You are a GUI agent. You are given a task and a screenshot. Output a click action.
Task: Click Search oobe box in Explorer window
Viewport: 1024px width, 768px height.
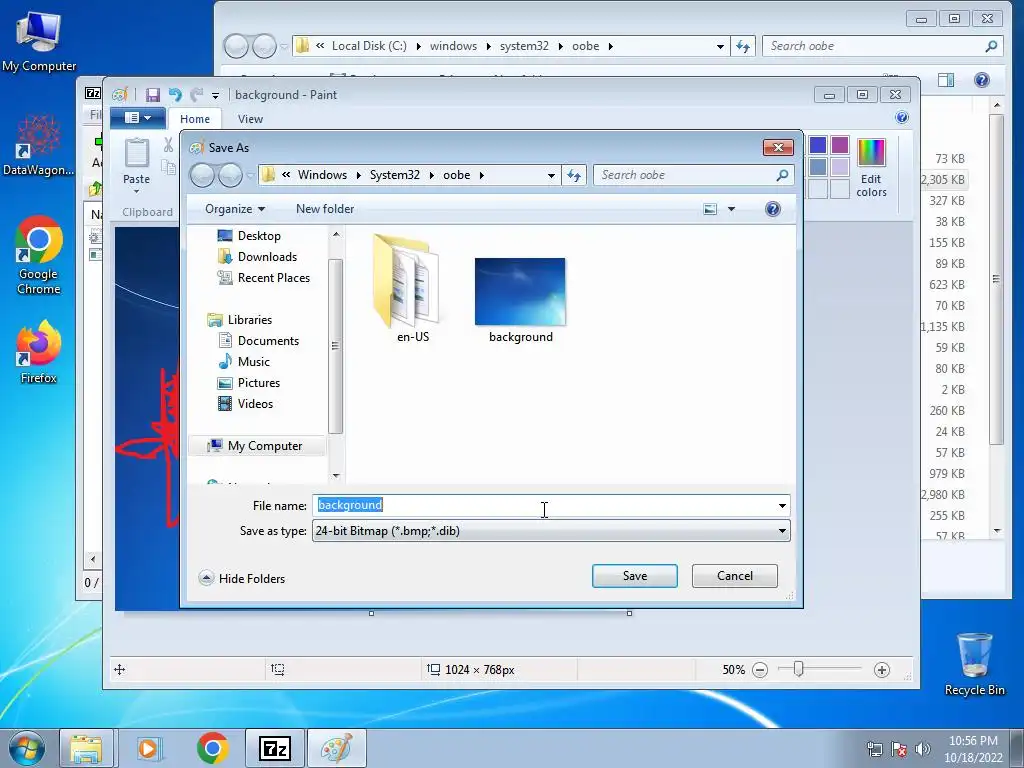coord(882,46)
